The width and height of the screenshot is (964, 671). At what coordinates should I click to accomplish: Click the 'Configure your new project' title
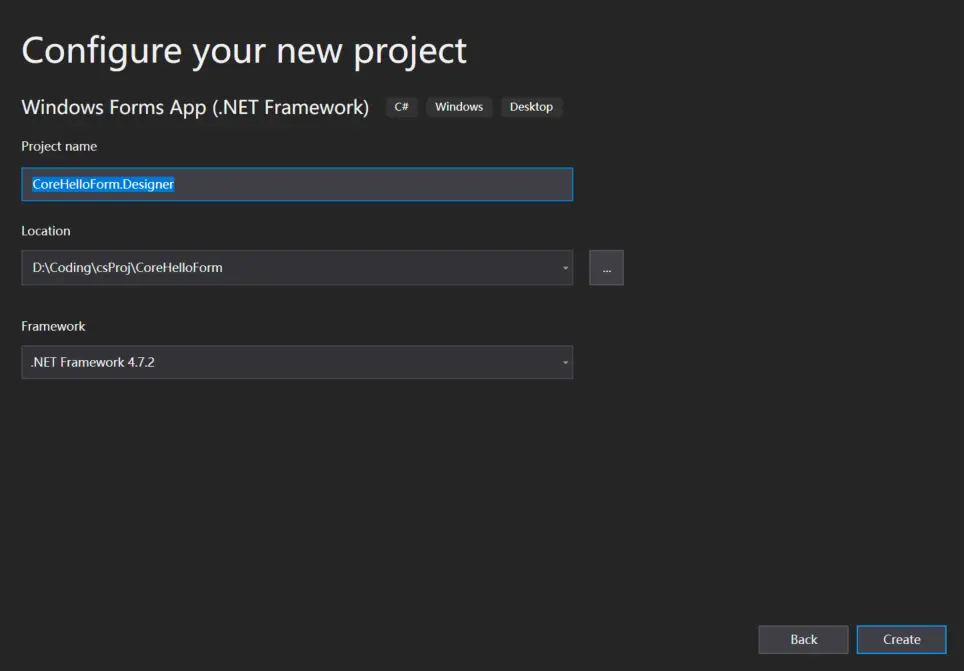click(244, 51)
